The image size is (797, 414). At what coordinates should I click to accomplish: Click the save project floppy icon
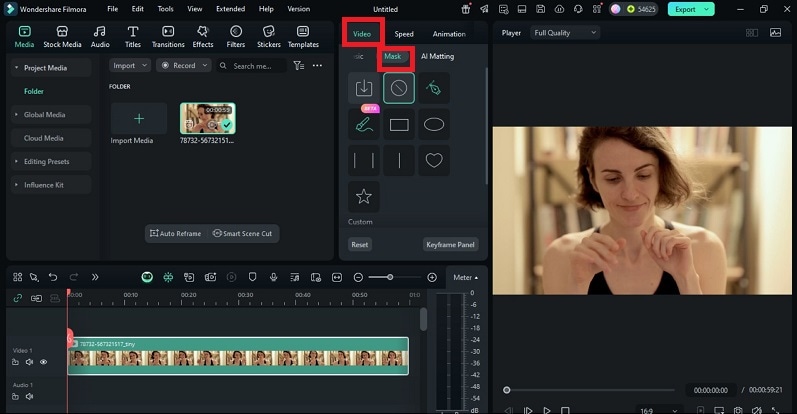tap(540, 9)
